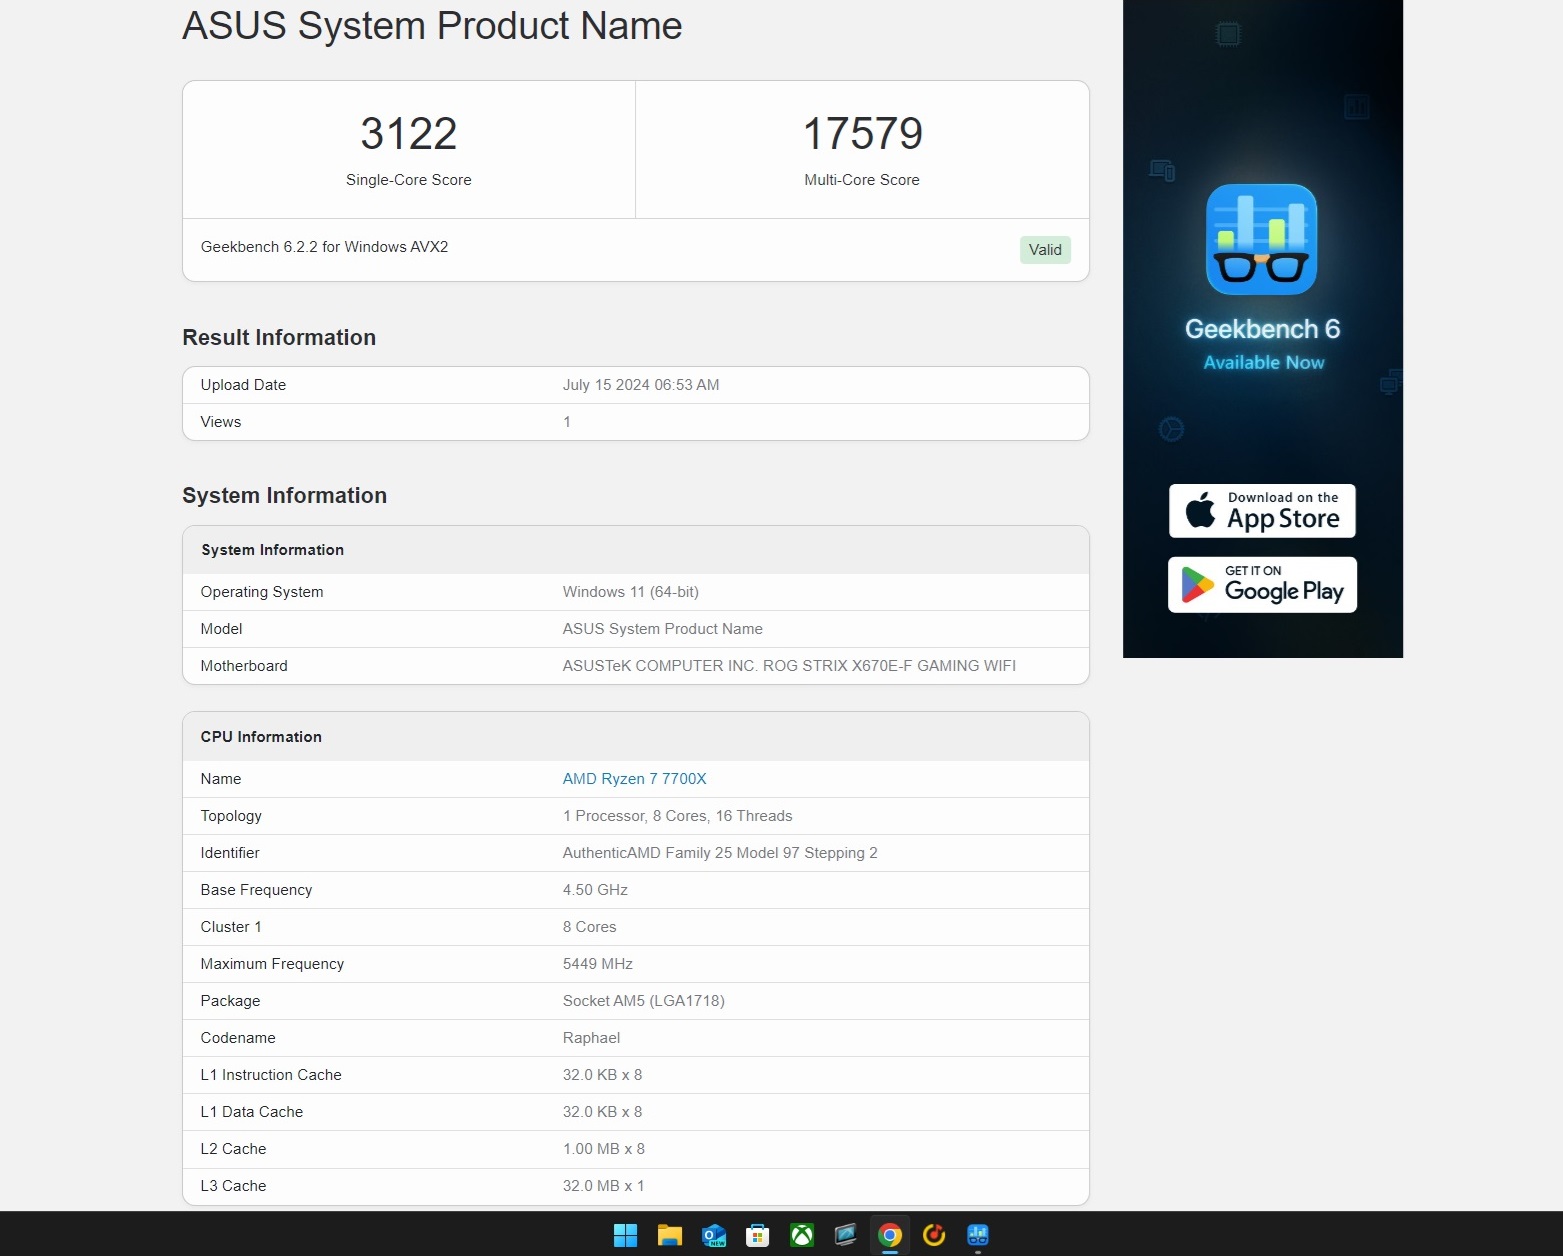The image size is (1563, 1256).
Task: Click the L2 Cache row label
Action: [x=233, y=1149]
